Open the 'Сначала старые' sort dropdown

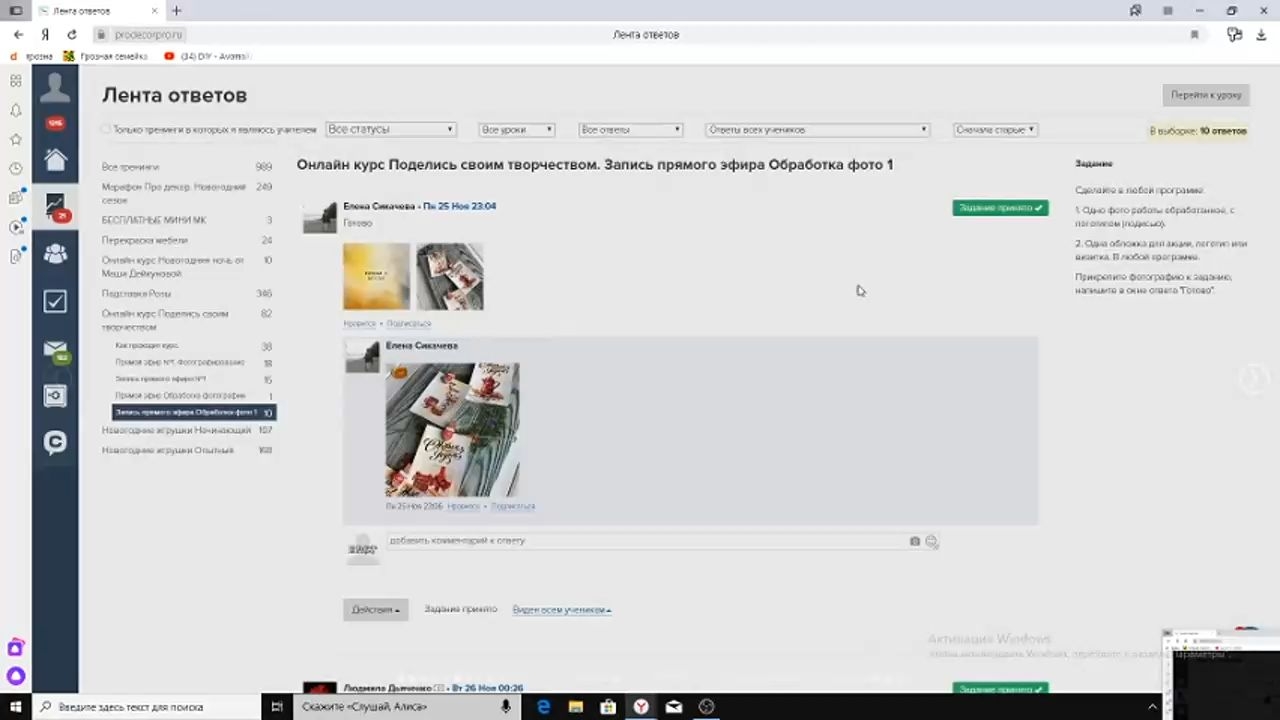[x=995, y=130]
